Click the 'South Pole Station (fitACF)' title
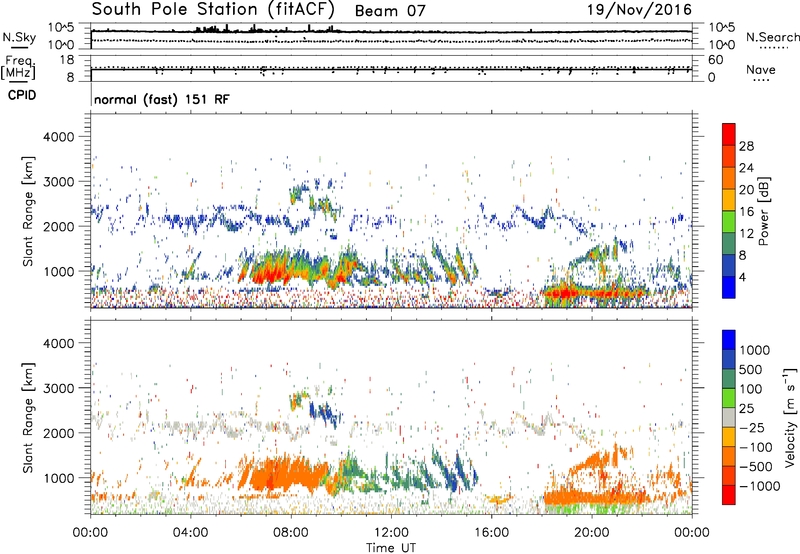 [213, 9]
